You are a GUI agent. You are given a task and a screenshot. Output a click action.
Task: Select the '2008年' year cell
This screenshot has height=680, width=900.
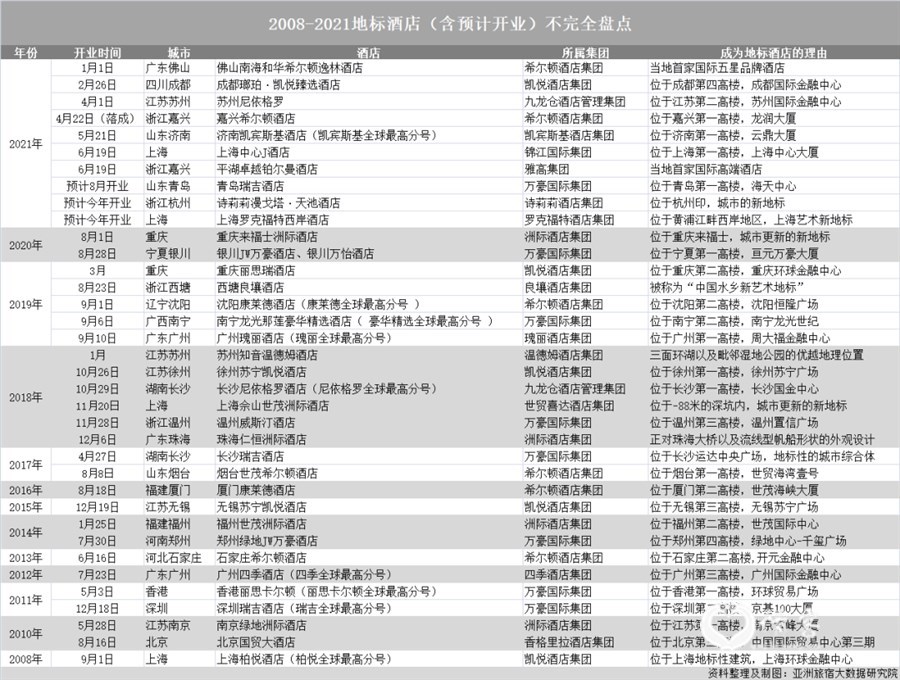click(26, 659)
